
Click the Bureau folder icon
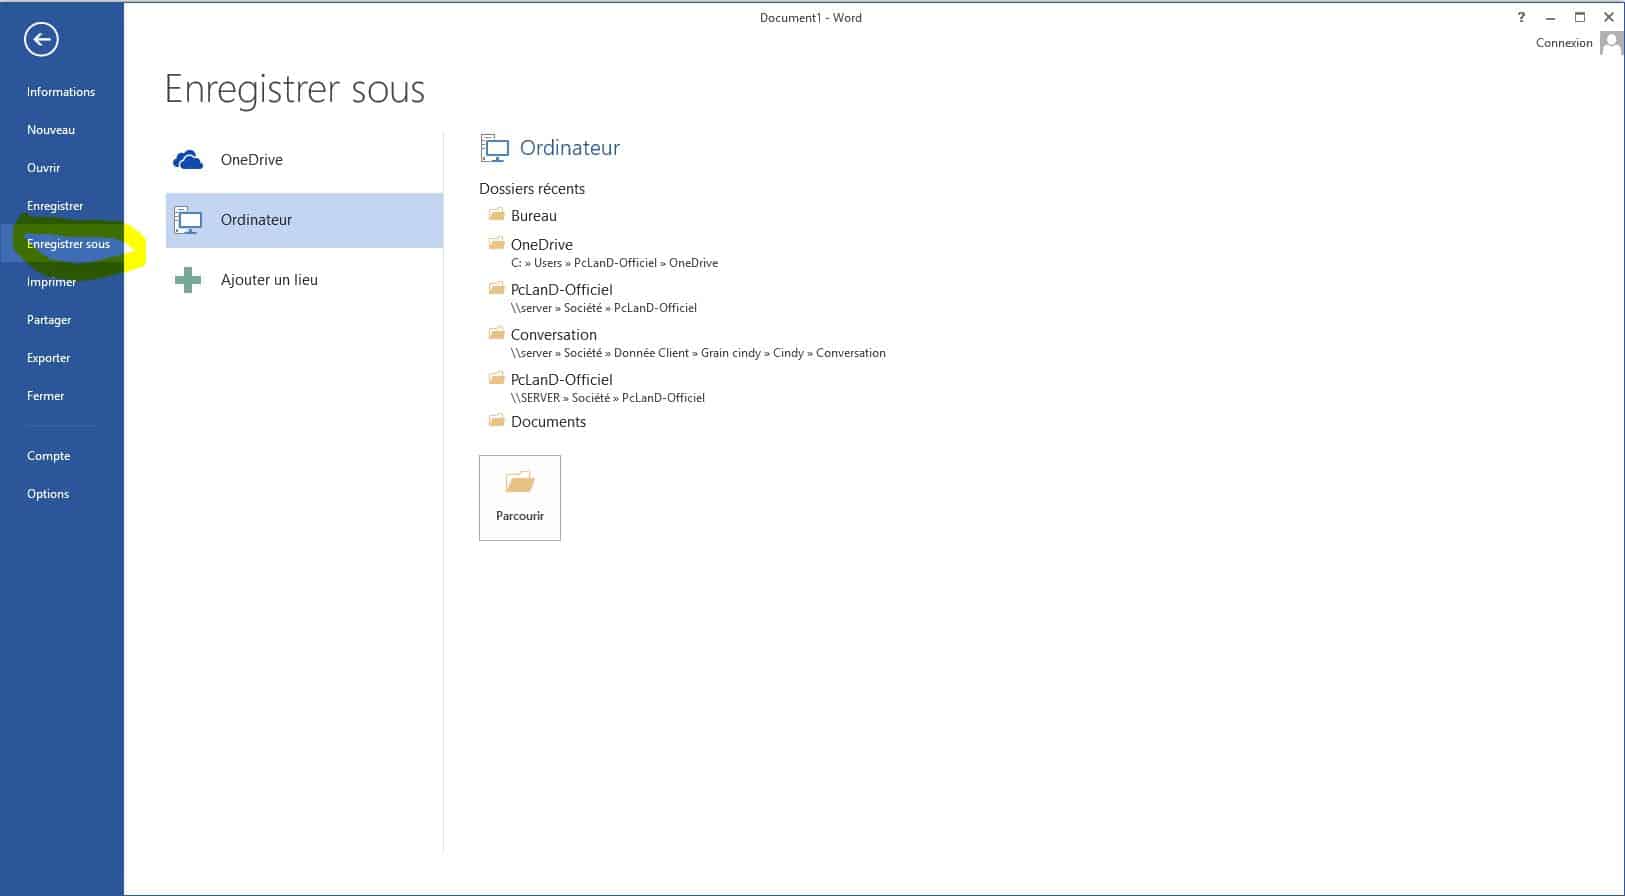click(496, 215)
